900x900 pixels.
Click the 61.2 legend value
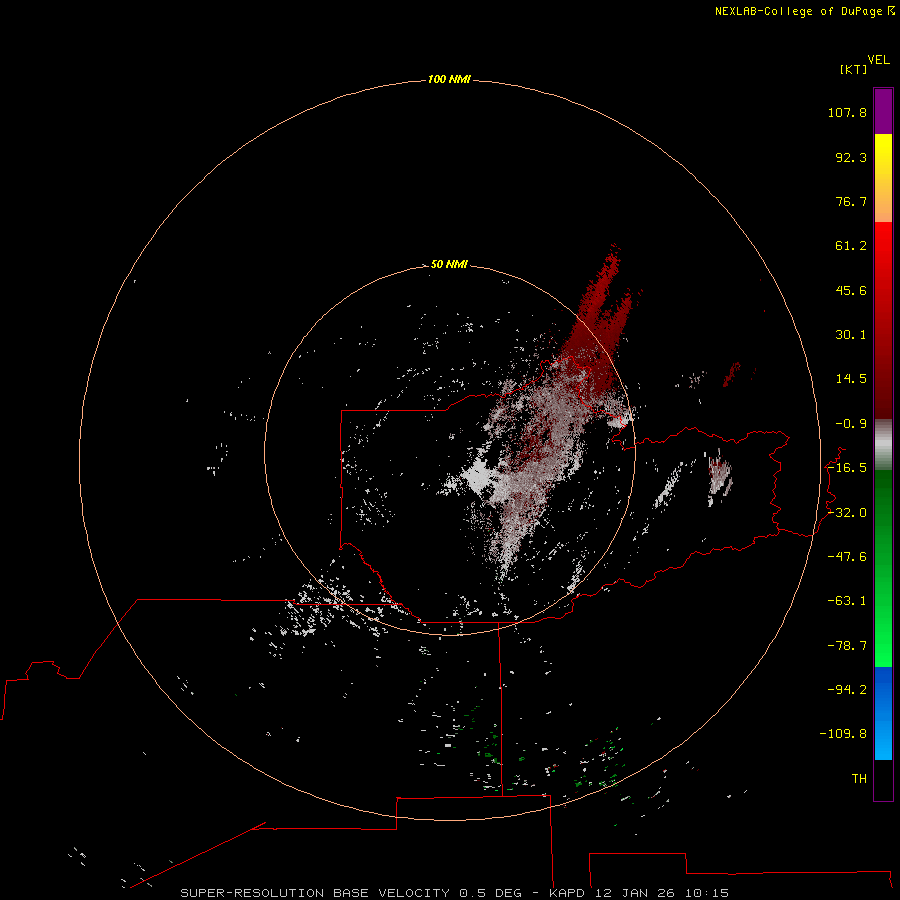point(851,246)
